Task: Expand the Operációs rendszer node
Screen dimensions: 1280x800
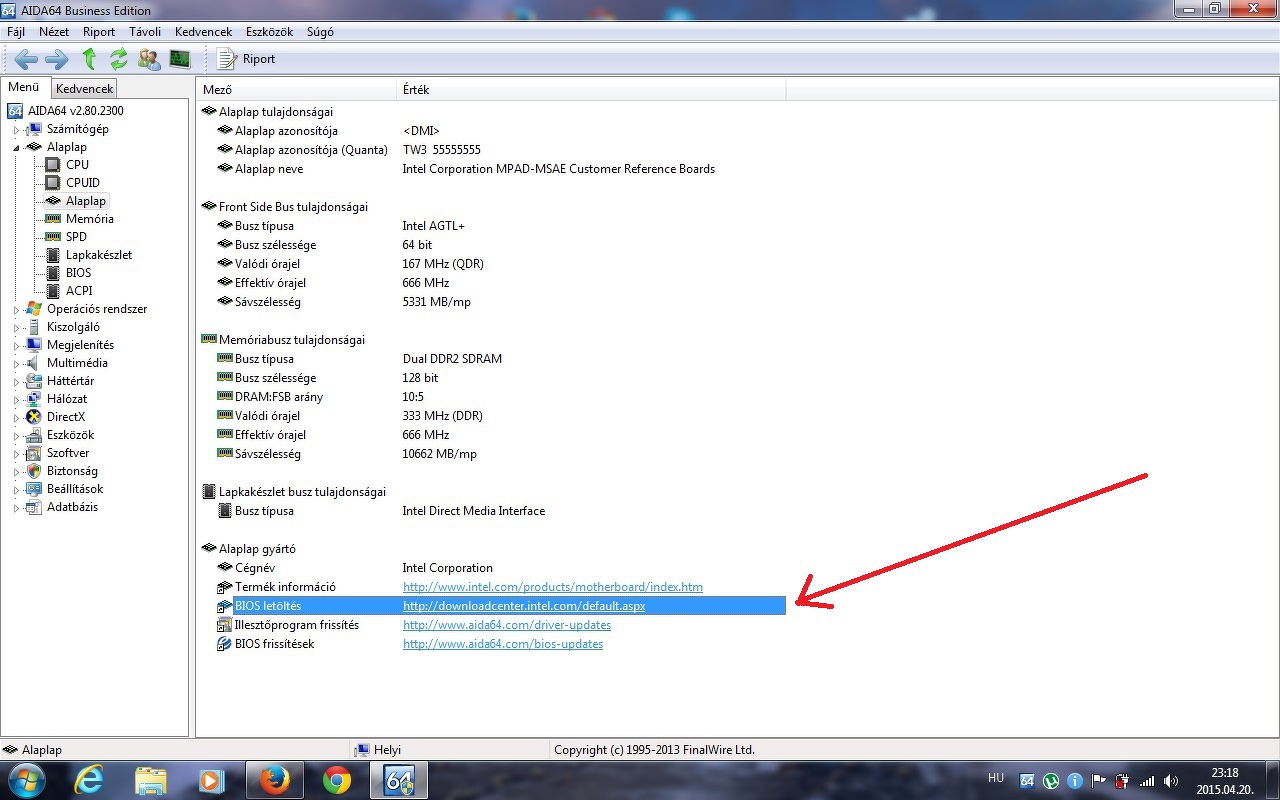Action: [16, 310]
